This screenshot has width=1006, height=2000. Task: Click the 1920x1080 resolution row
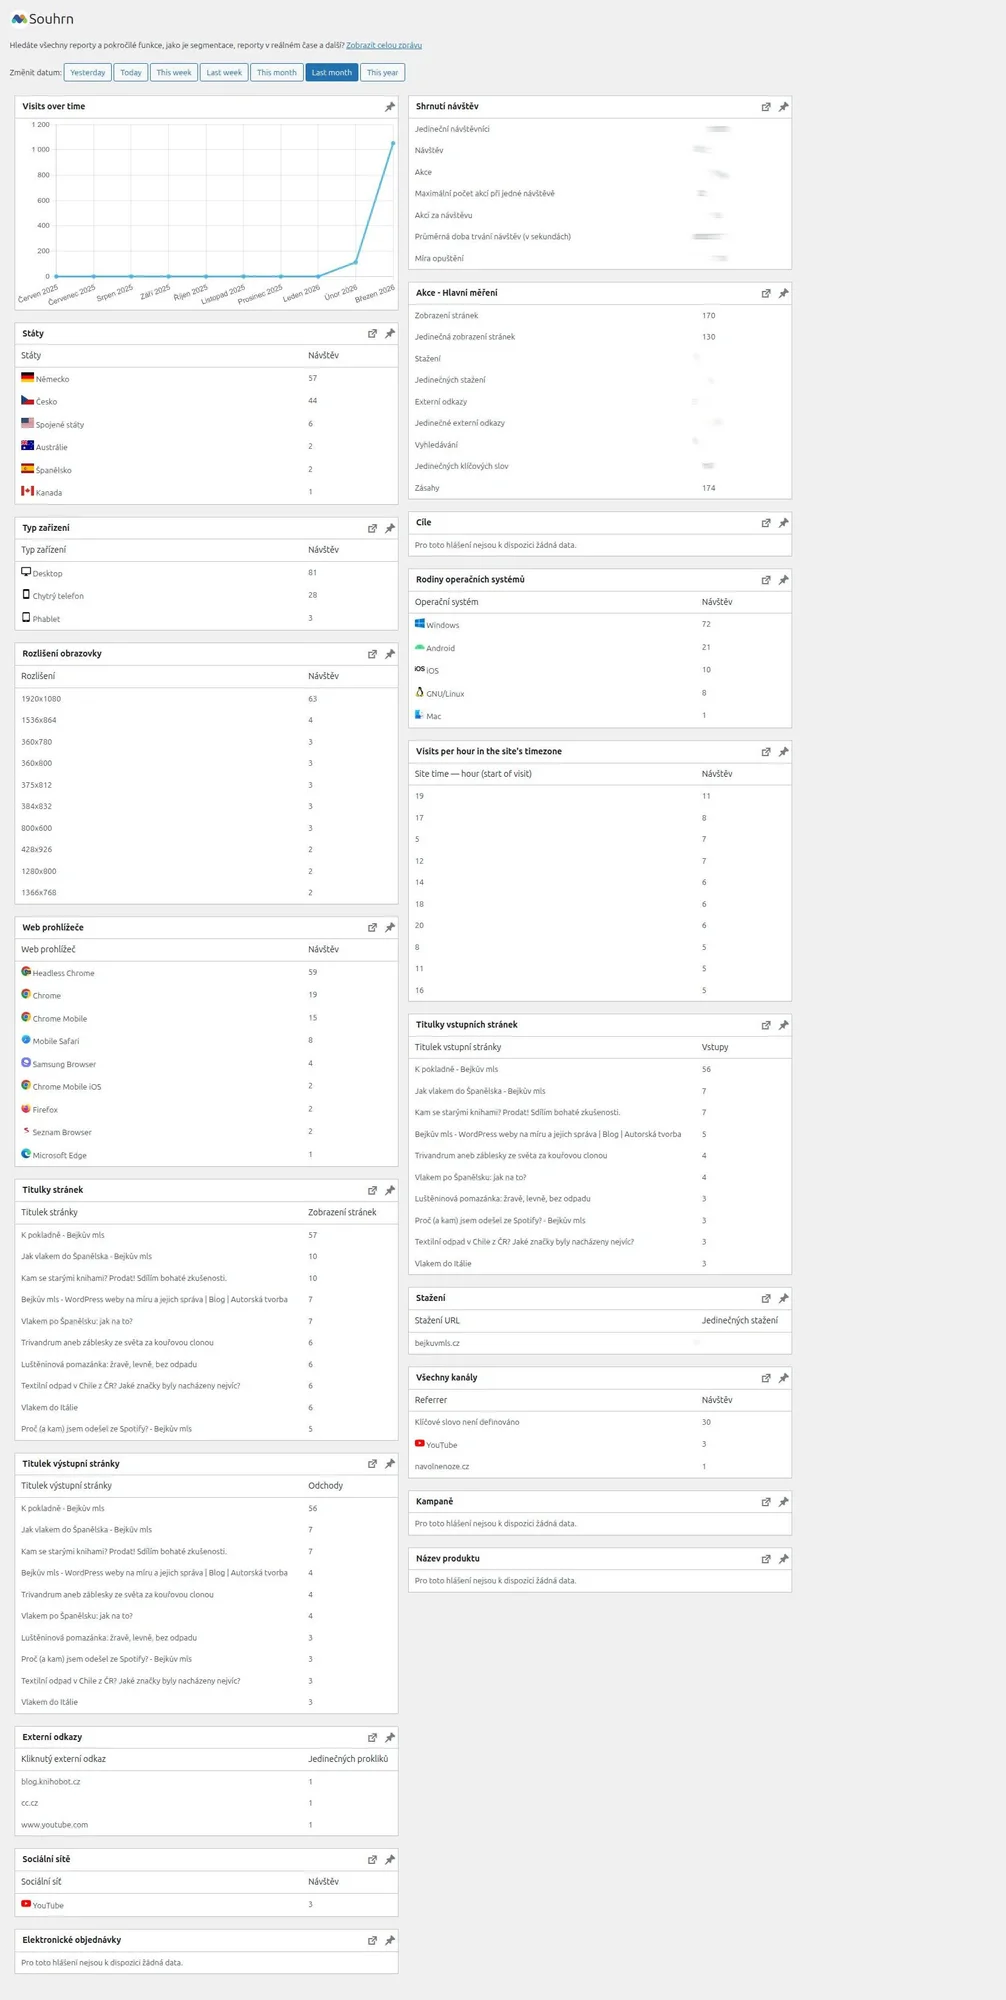206,699
